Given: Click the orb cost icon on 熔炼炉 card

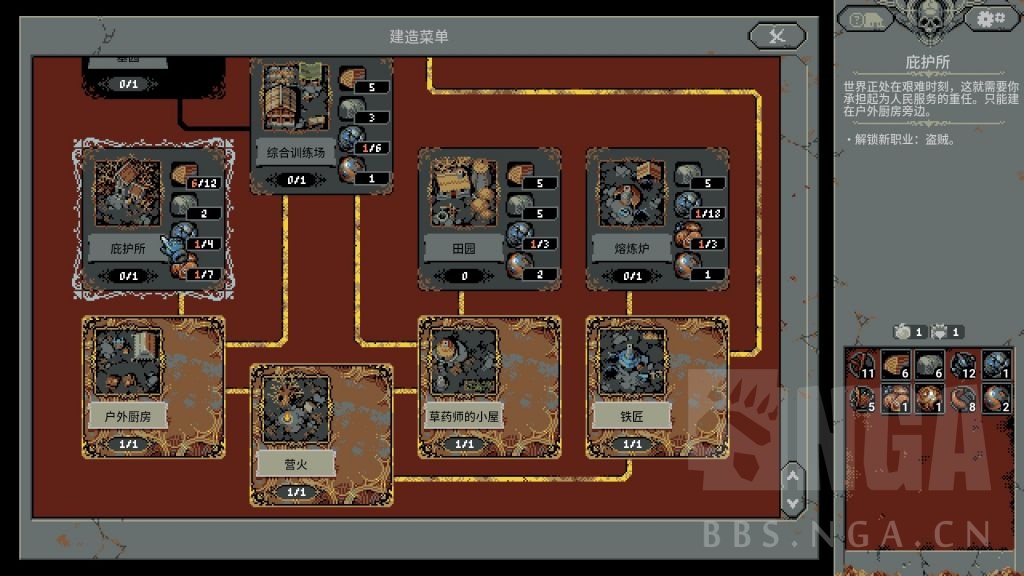Looking at the screenshot, I should point(688,266).
